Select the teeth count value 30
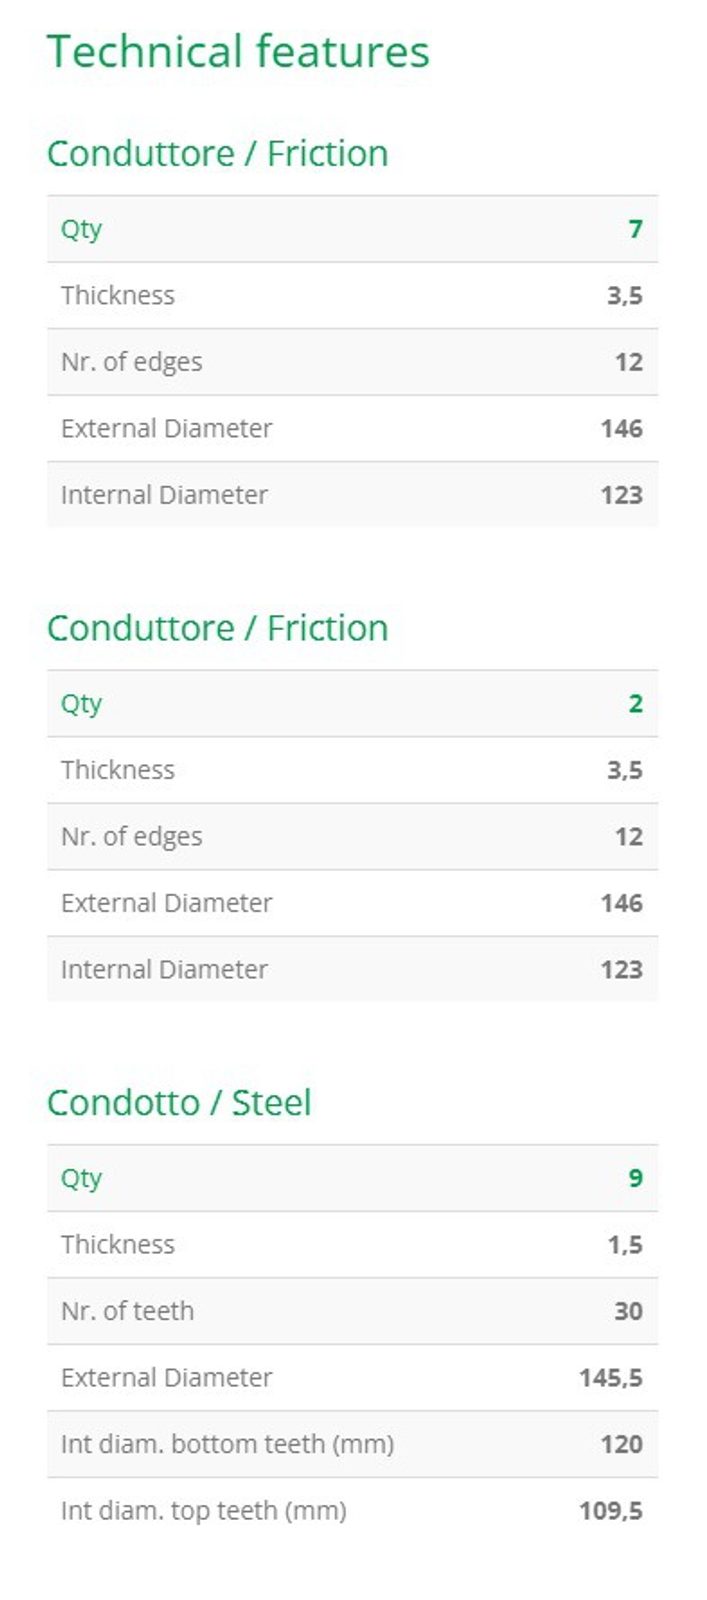707x1600 pixels. click(x=628, y=1311)
